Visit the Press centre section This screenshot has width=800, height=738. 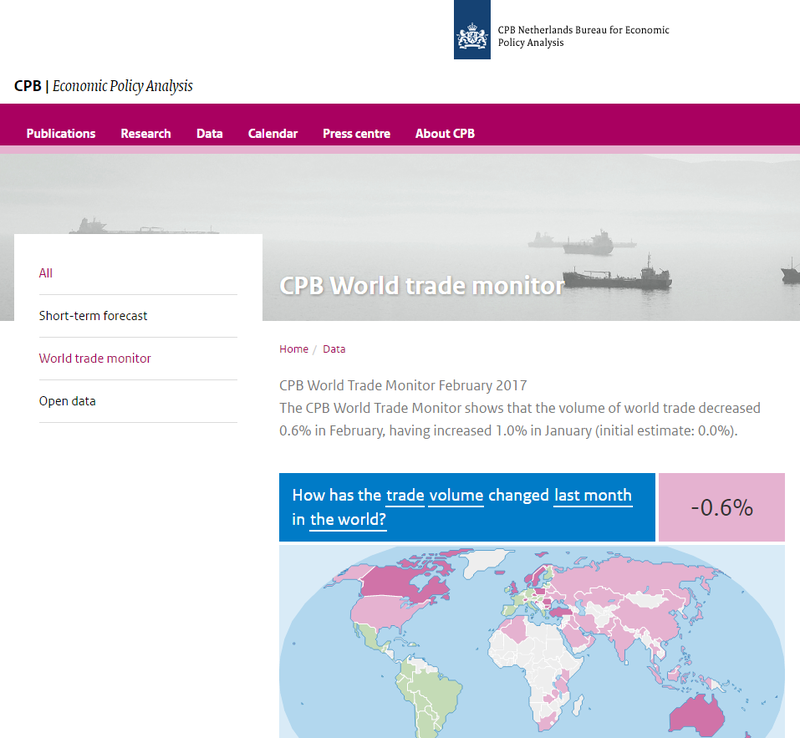point(356,134)
